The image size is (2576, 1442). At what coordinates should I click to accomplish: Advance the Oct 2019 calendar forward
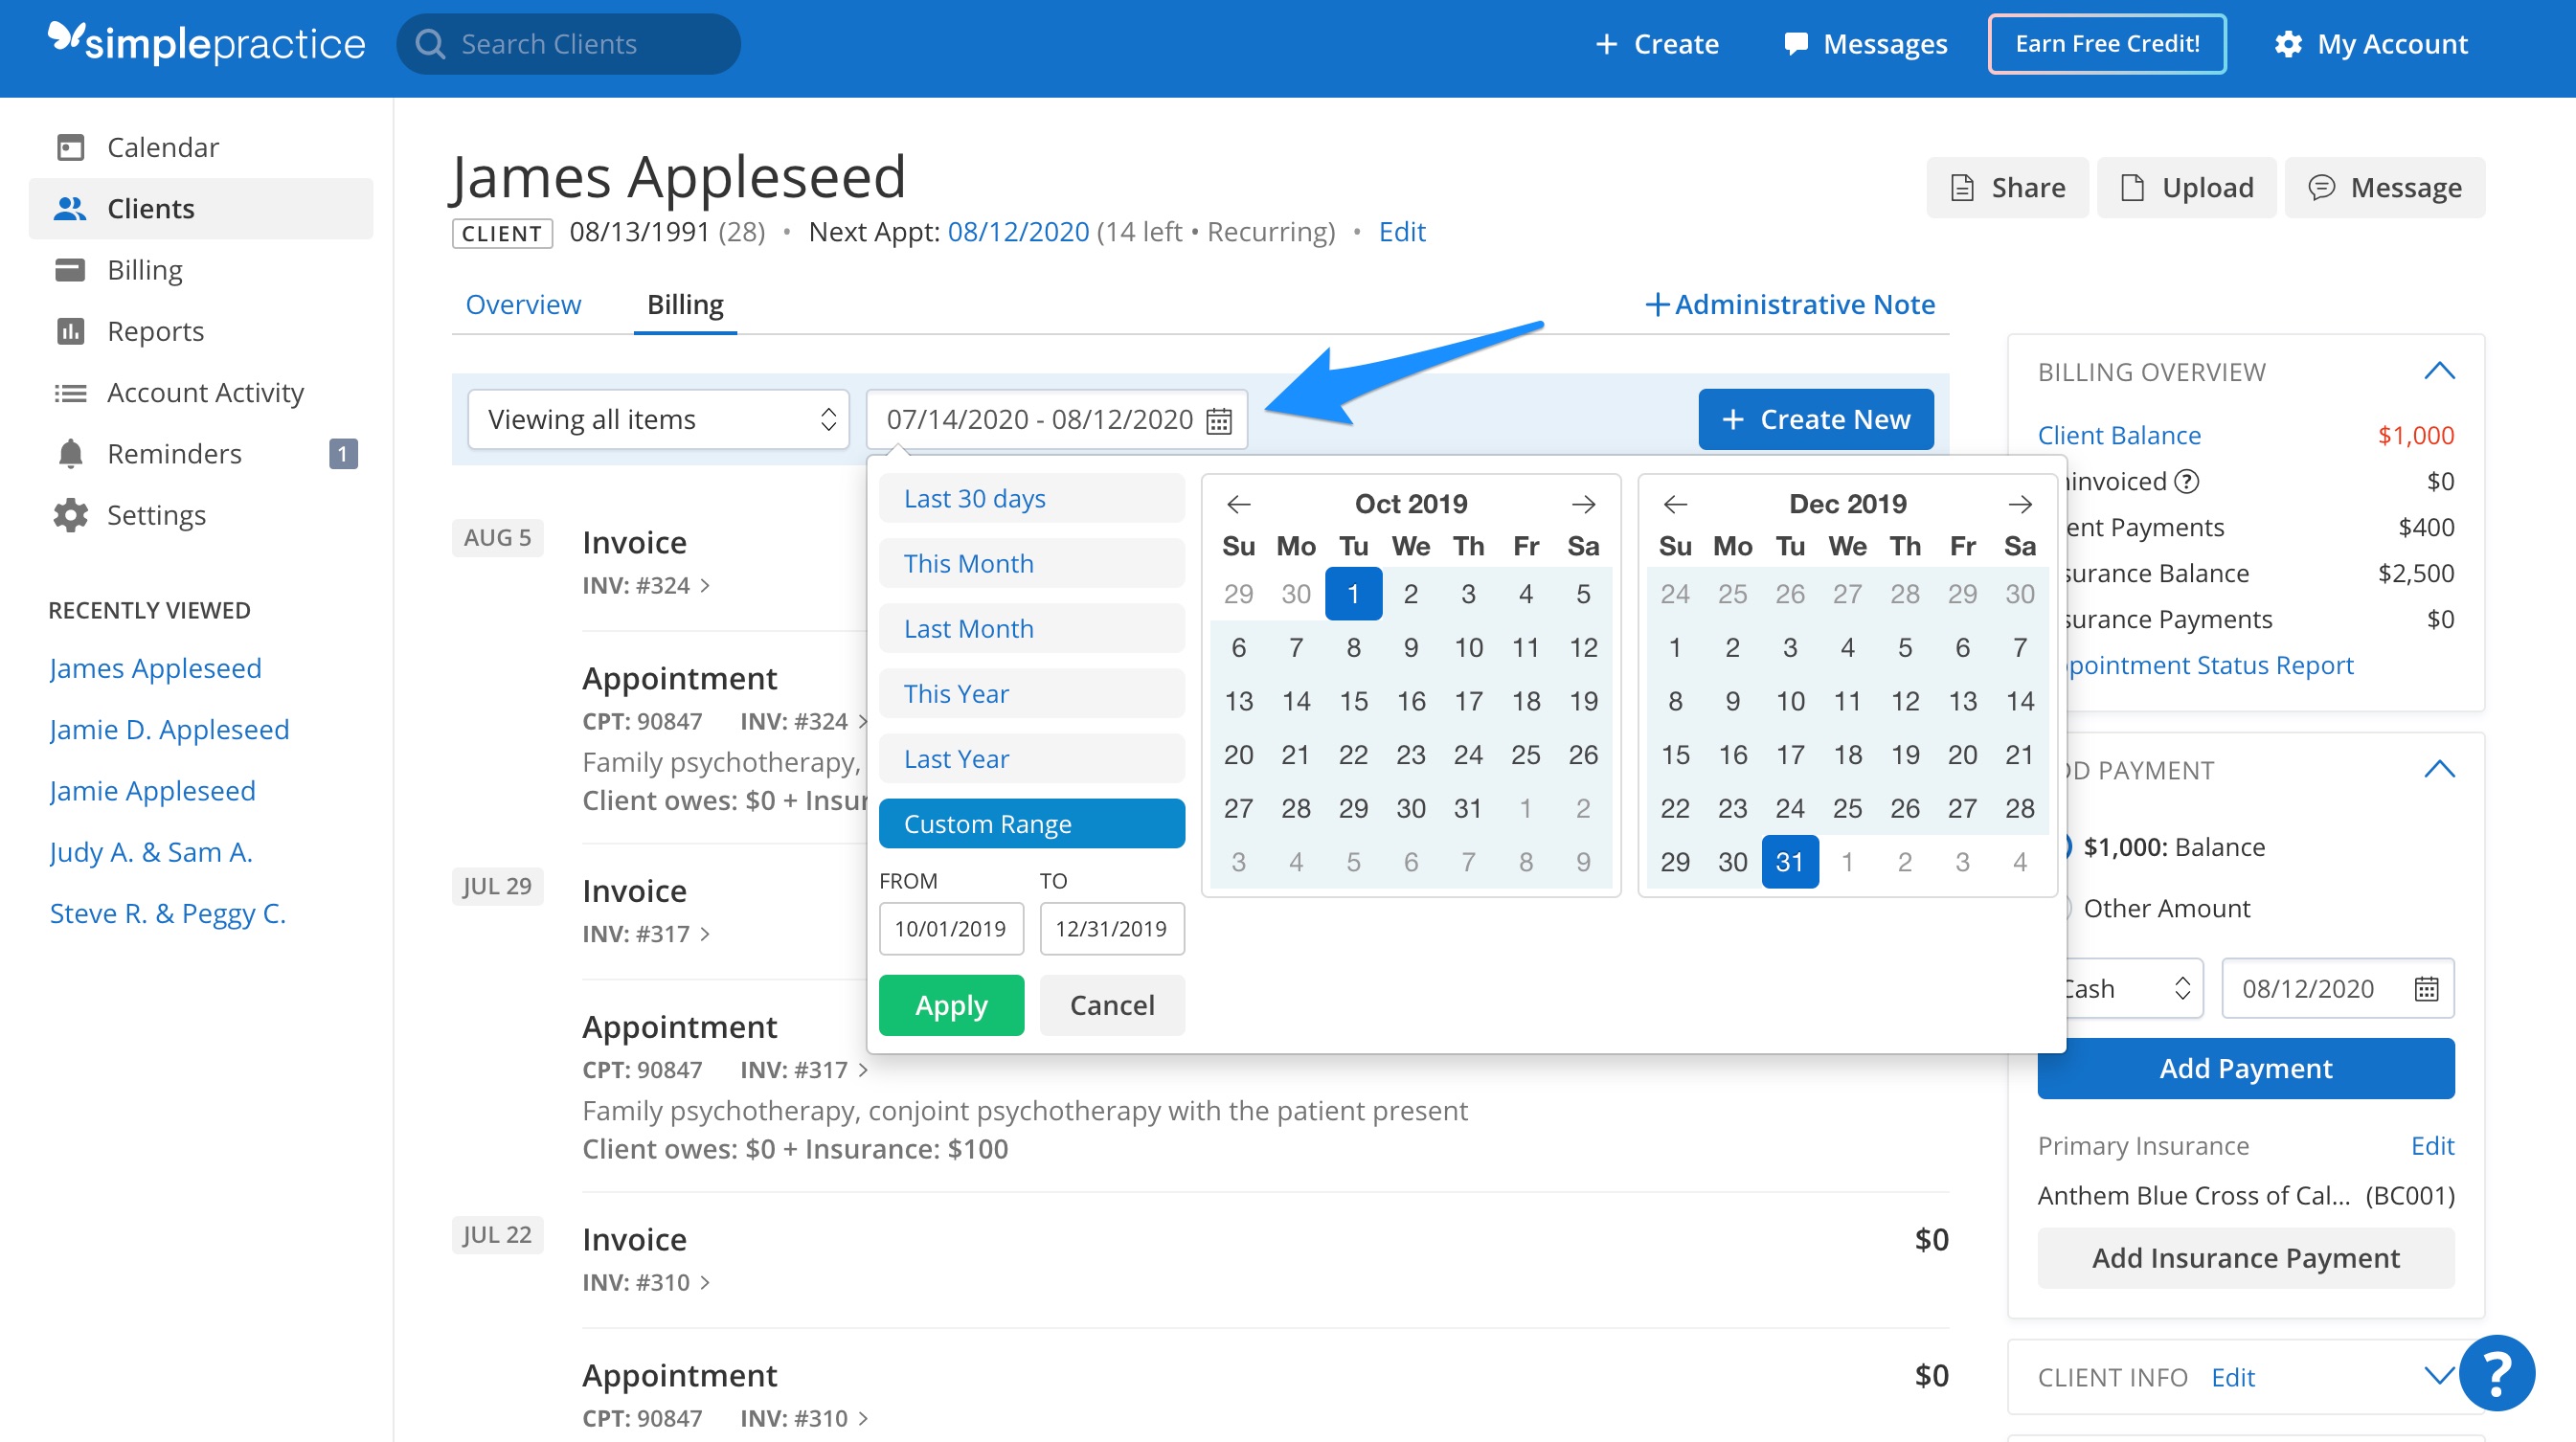(1584, 504)
